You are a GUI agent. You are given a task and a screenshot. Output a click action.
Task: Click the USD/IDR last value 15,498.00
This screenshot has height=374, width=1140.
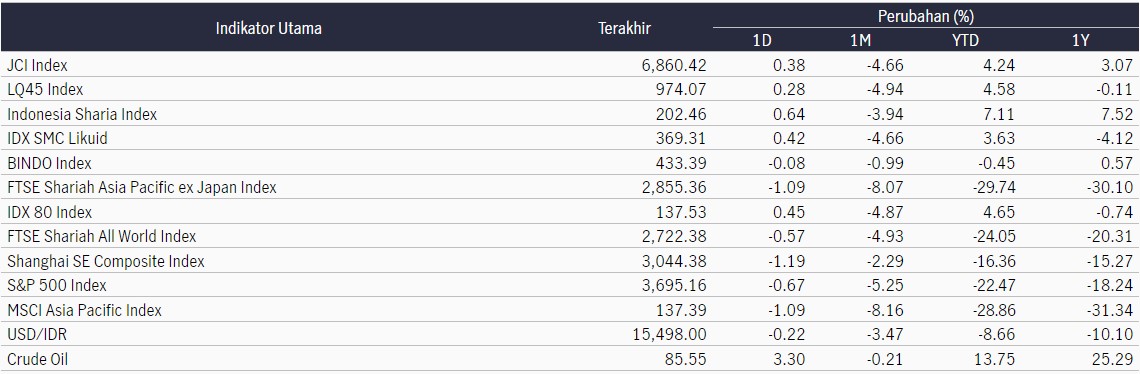coord(670,335)
